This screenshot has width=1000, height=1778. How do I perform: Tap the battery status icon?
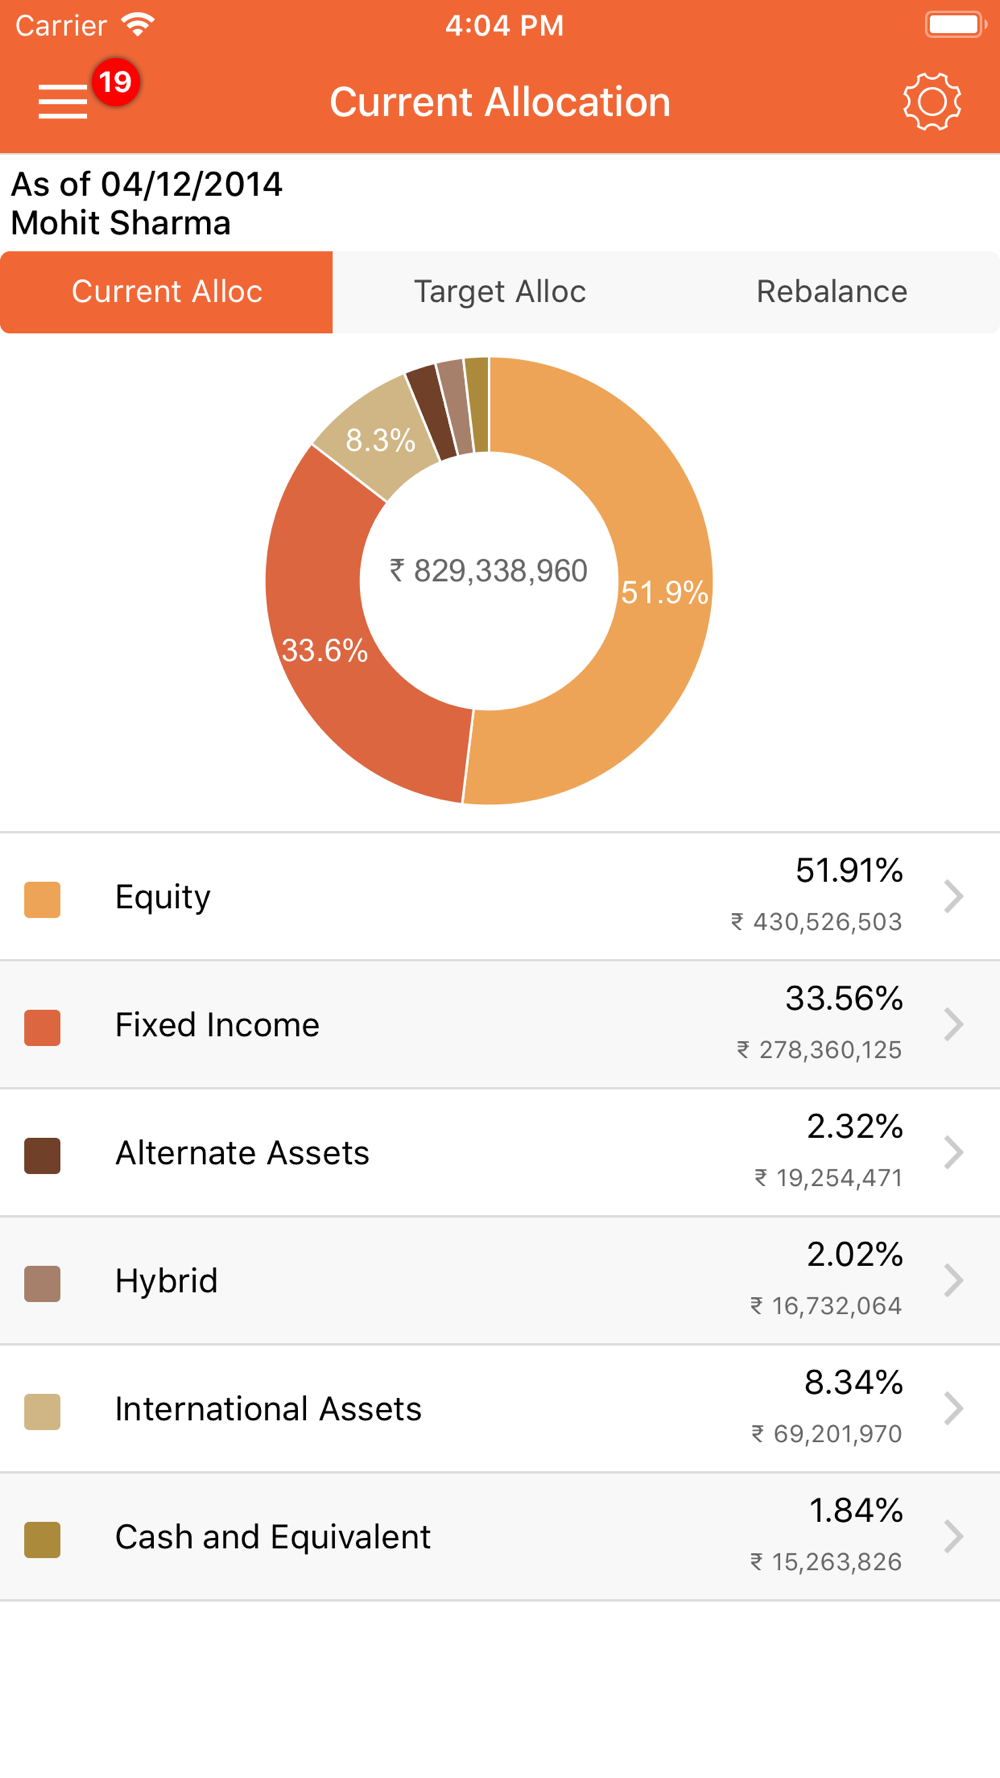[954, 25]
